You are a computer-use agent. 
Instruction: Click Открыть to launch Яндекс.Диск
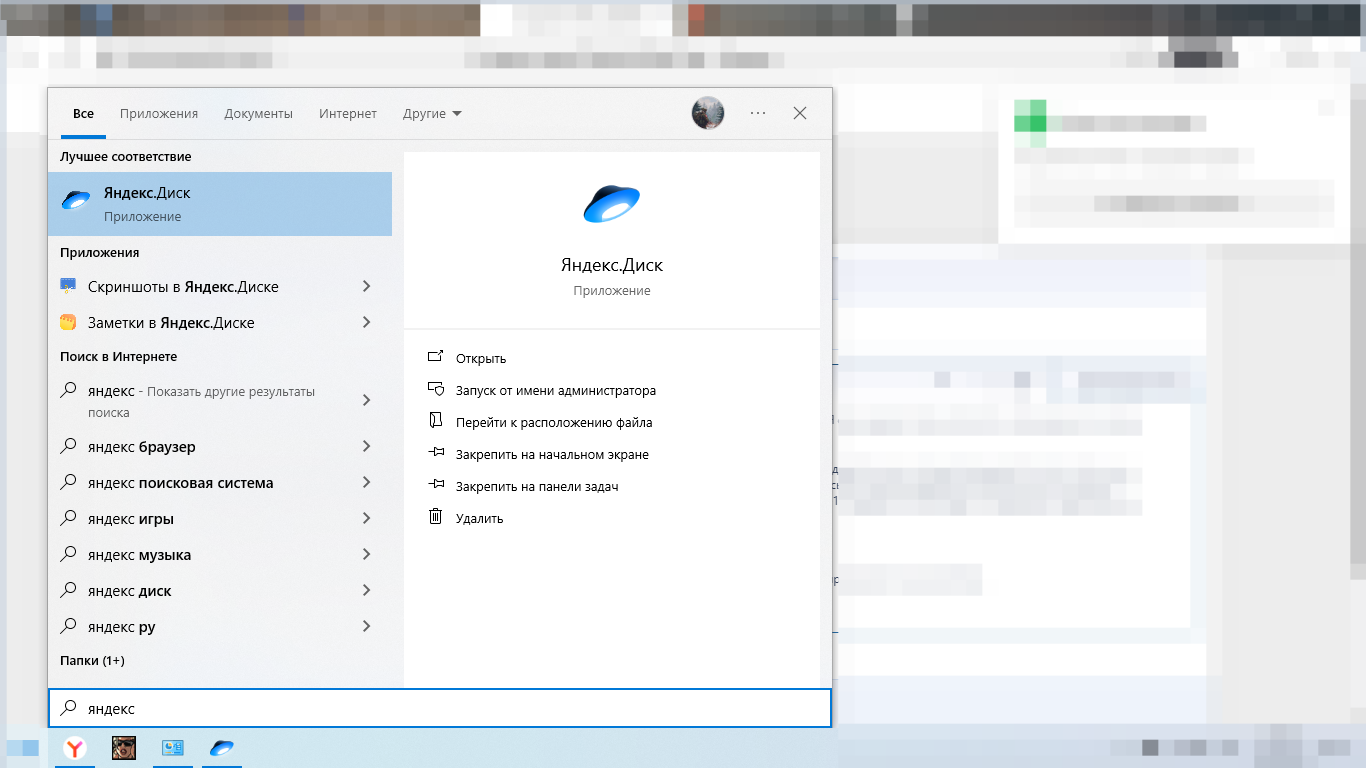click(481, 359)
